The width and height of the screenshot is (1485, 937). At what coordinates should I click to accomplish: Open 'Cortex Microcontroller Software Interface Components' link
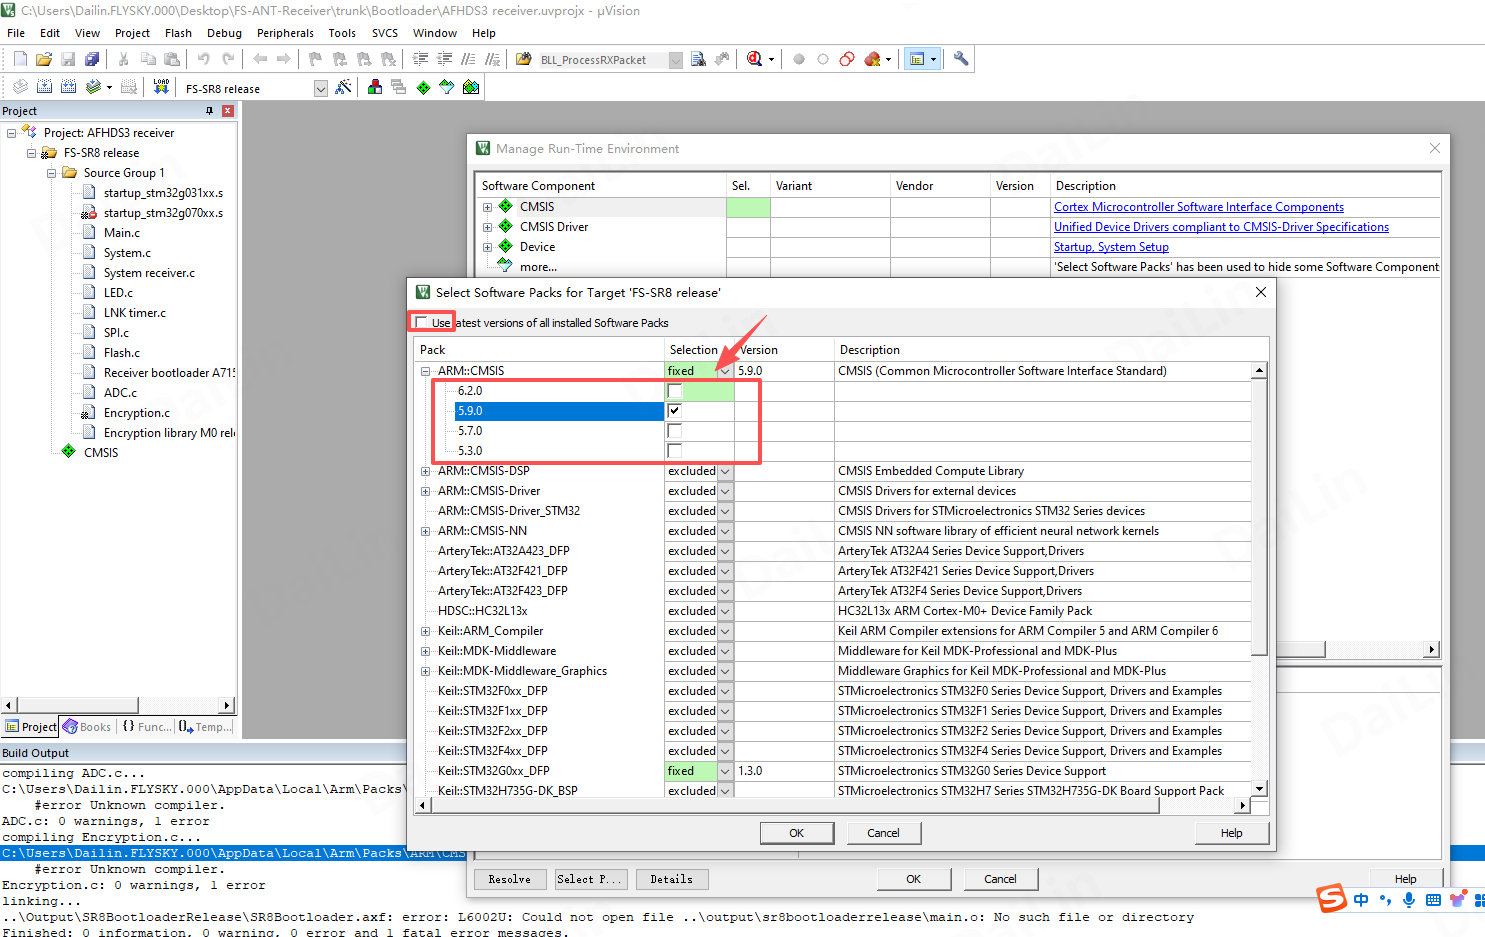tap(1199, 207)
